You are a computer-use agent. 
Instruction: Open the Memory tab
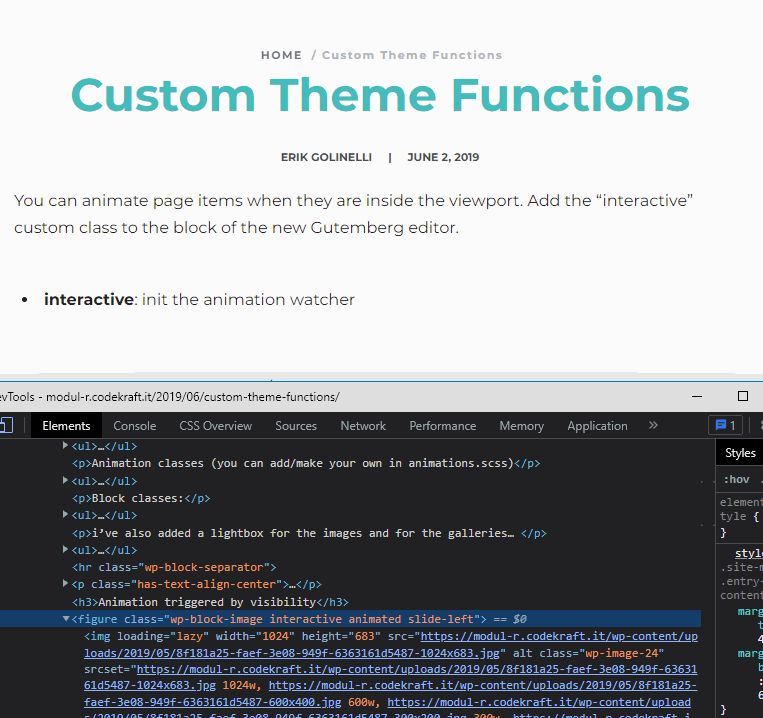[522, 426]
